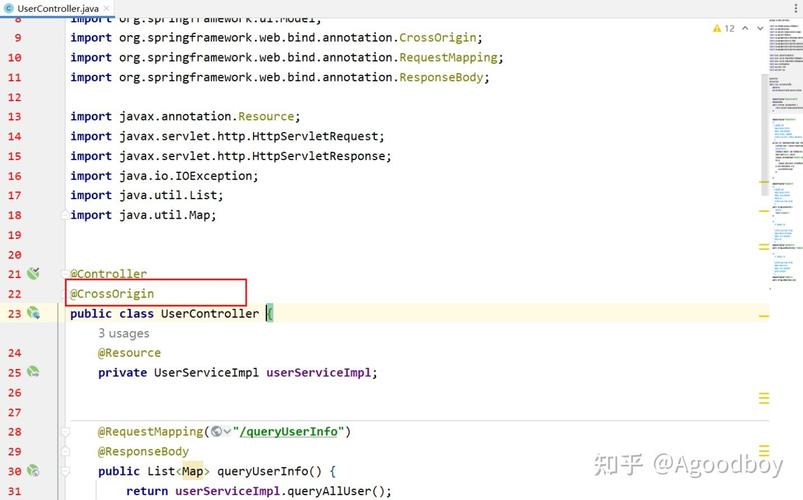
Task: Click the request mapping gutter icon on line 30
Action: click(x=33, y=471)
